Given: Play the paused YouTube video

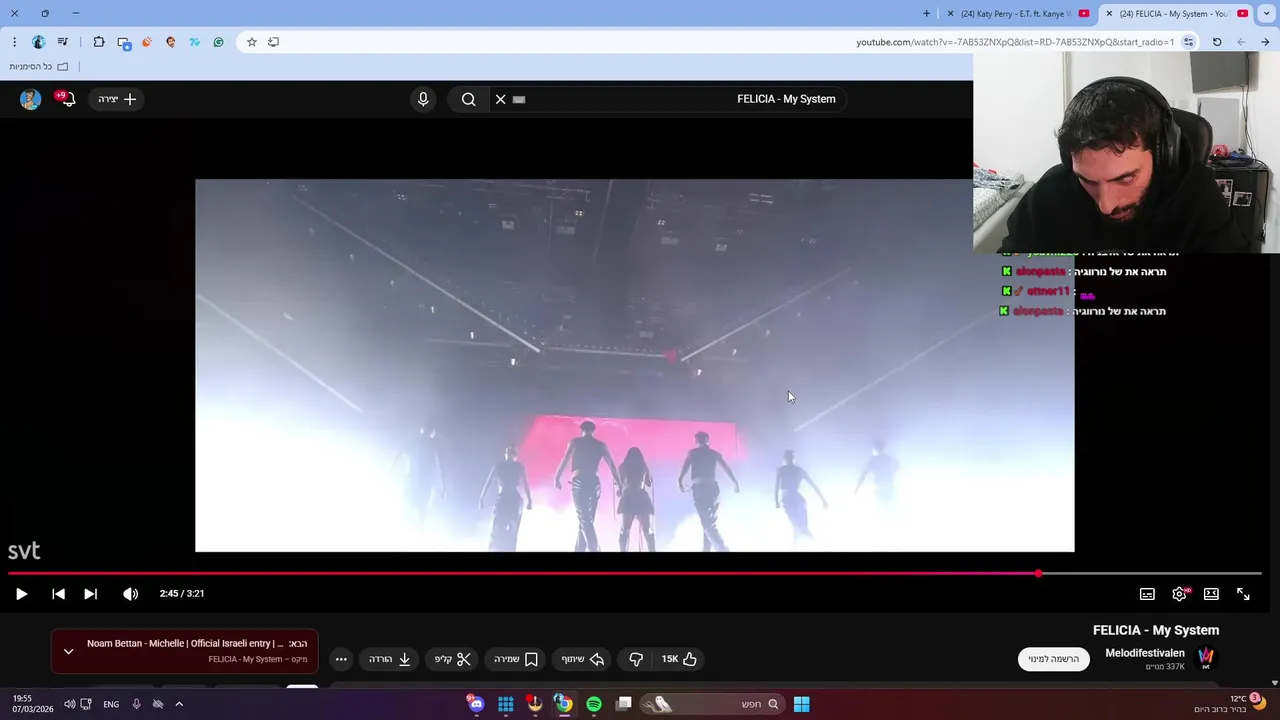Looking at the screenshot, I should (x=21, y=594).
